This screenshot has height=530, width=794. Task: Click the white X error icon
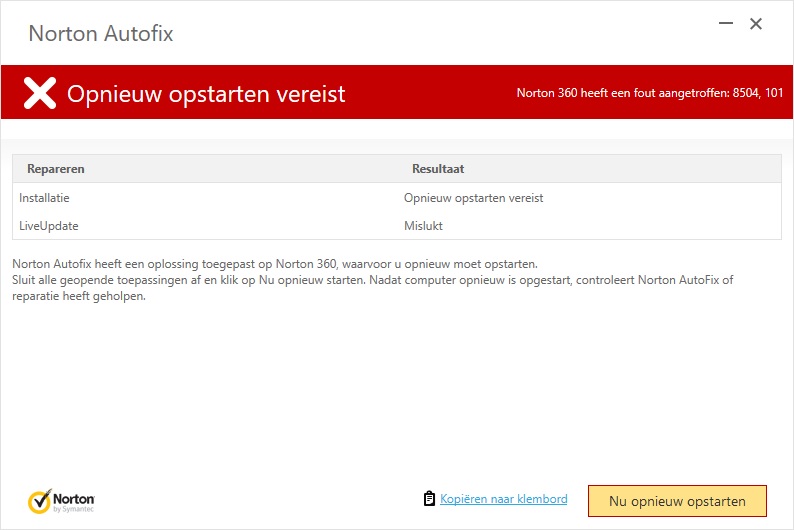tap(40, 93)
